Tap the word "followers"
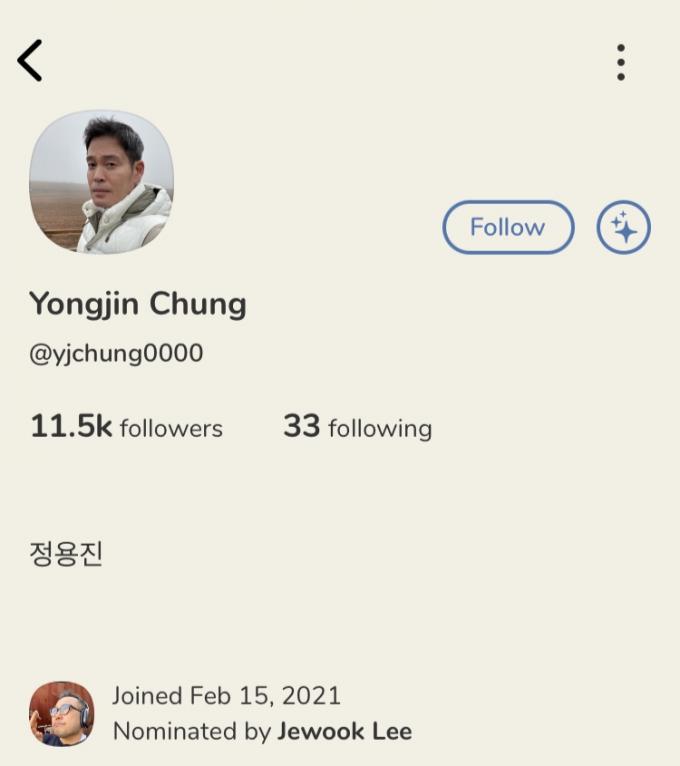680x766 pixels. (x=171, y=429)
